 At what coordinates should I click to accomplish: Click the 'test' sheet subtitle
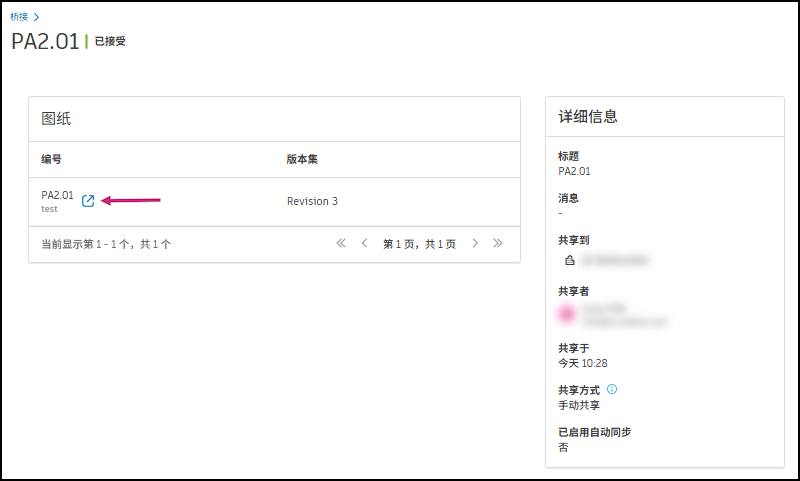tap(49, 209)
